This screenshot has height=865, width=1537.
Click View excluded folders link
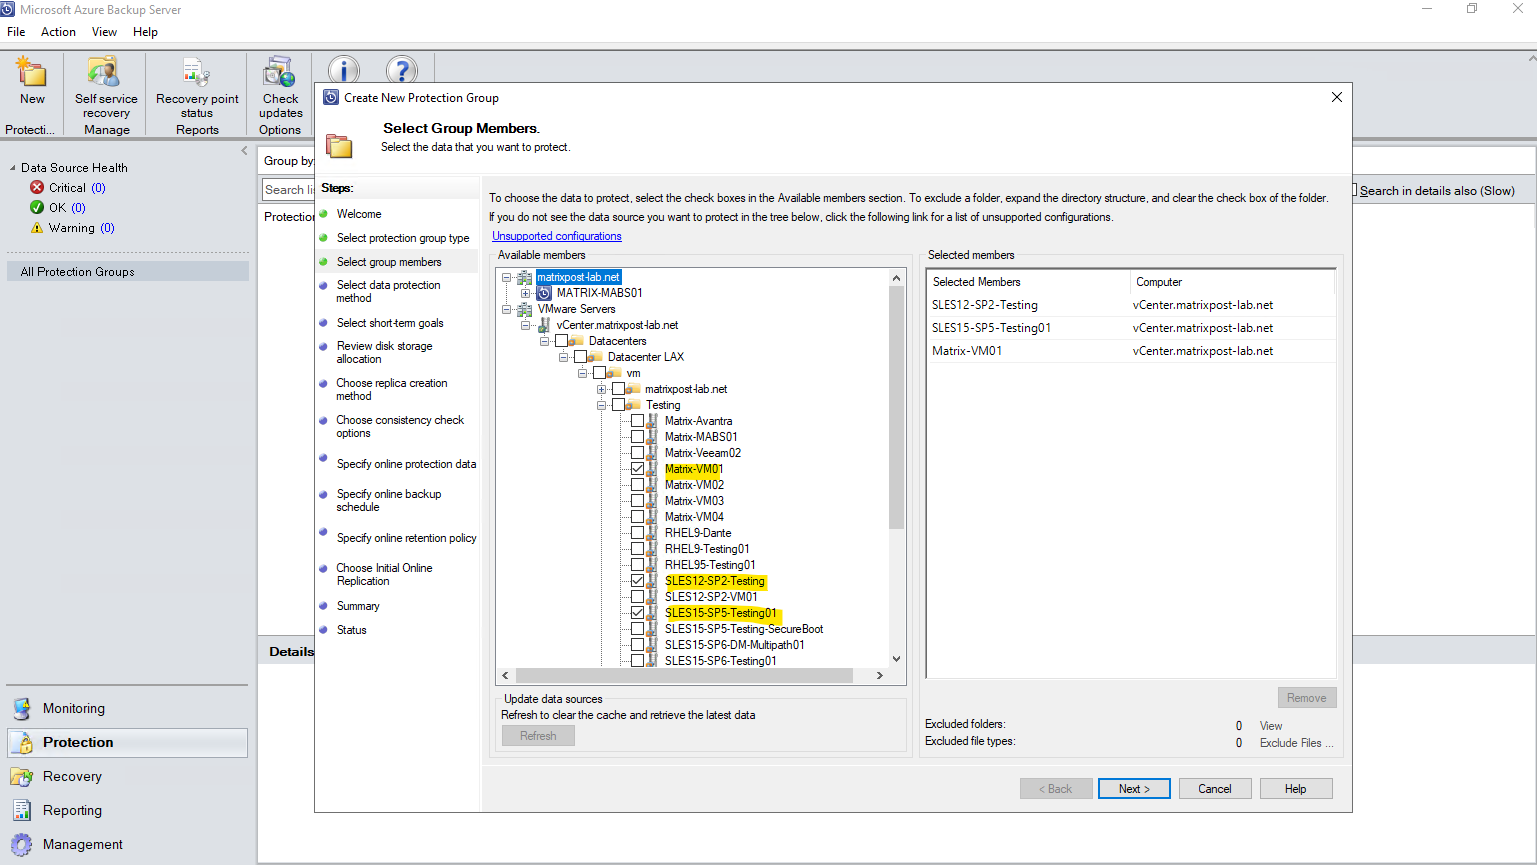click(1271, 726)
